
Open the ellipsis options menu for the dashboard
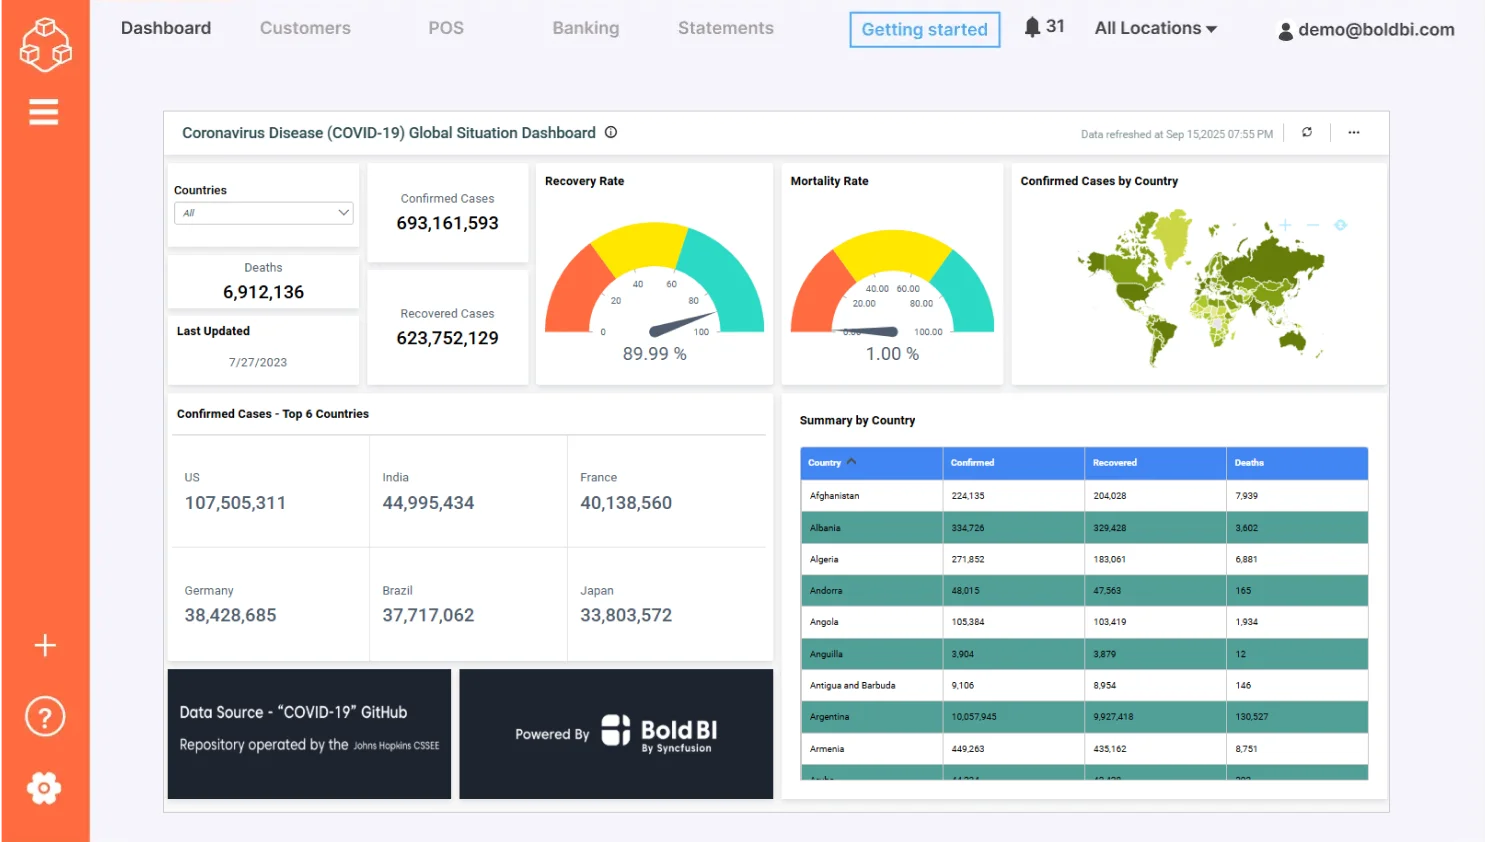coord(1354,132)
